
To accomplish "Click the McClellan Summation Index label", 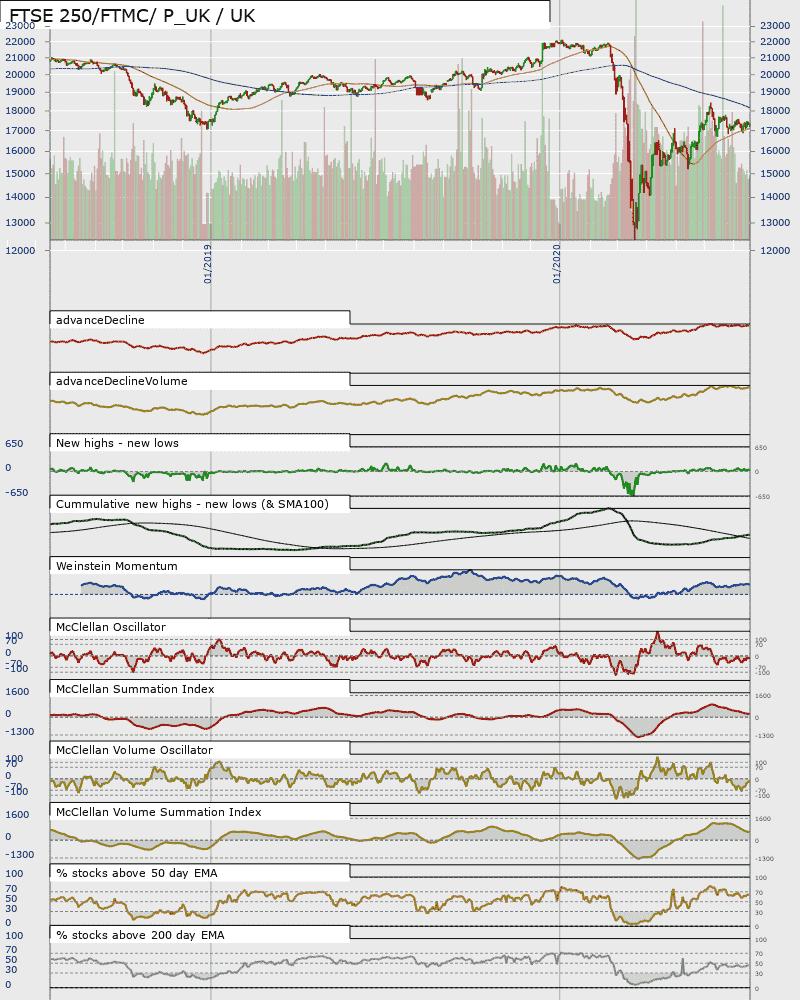I will pos(135,689).
